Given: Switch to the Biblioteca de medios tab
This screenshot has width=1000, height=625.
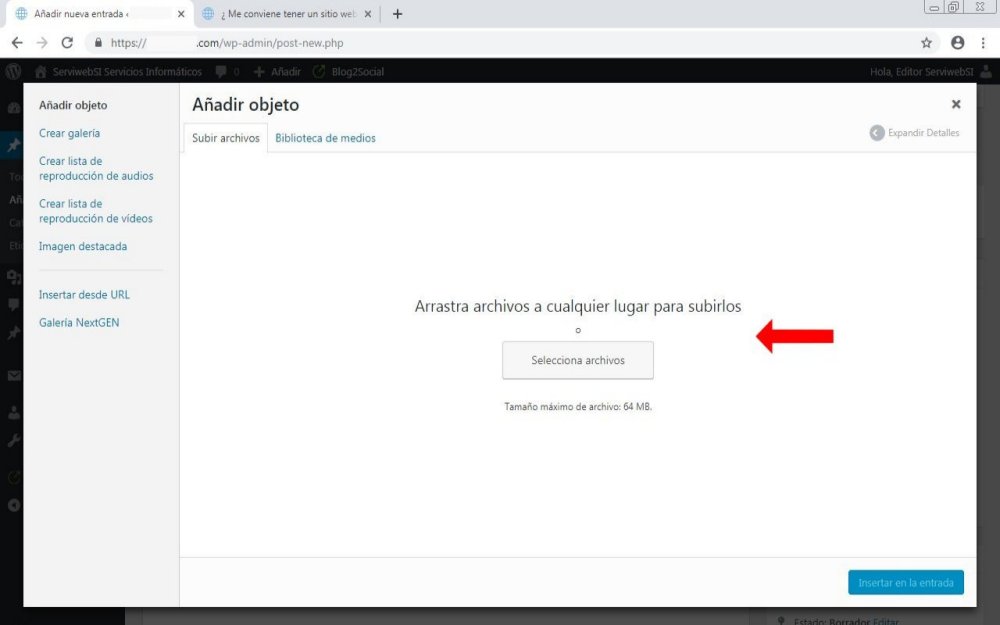Looking at the screenshot, I should click(x=325, y=138).
